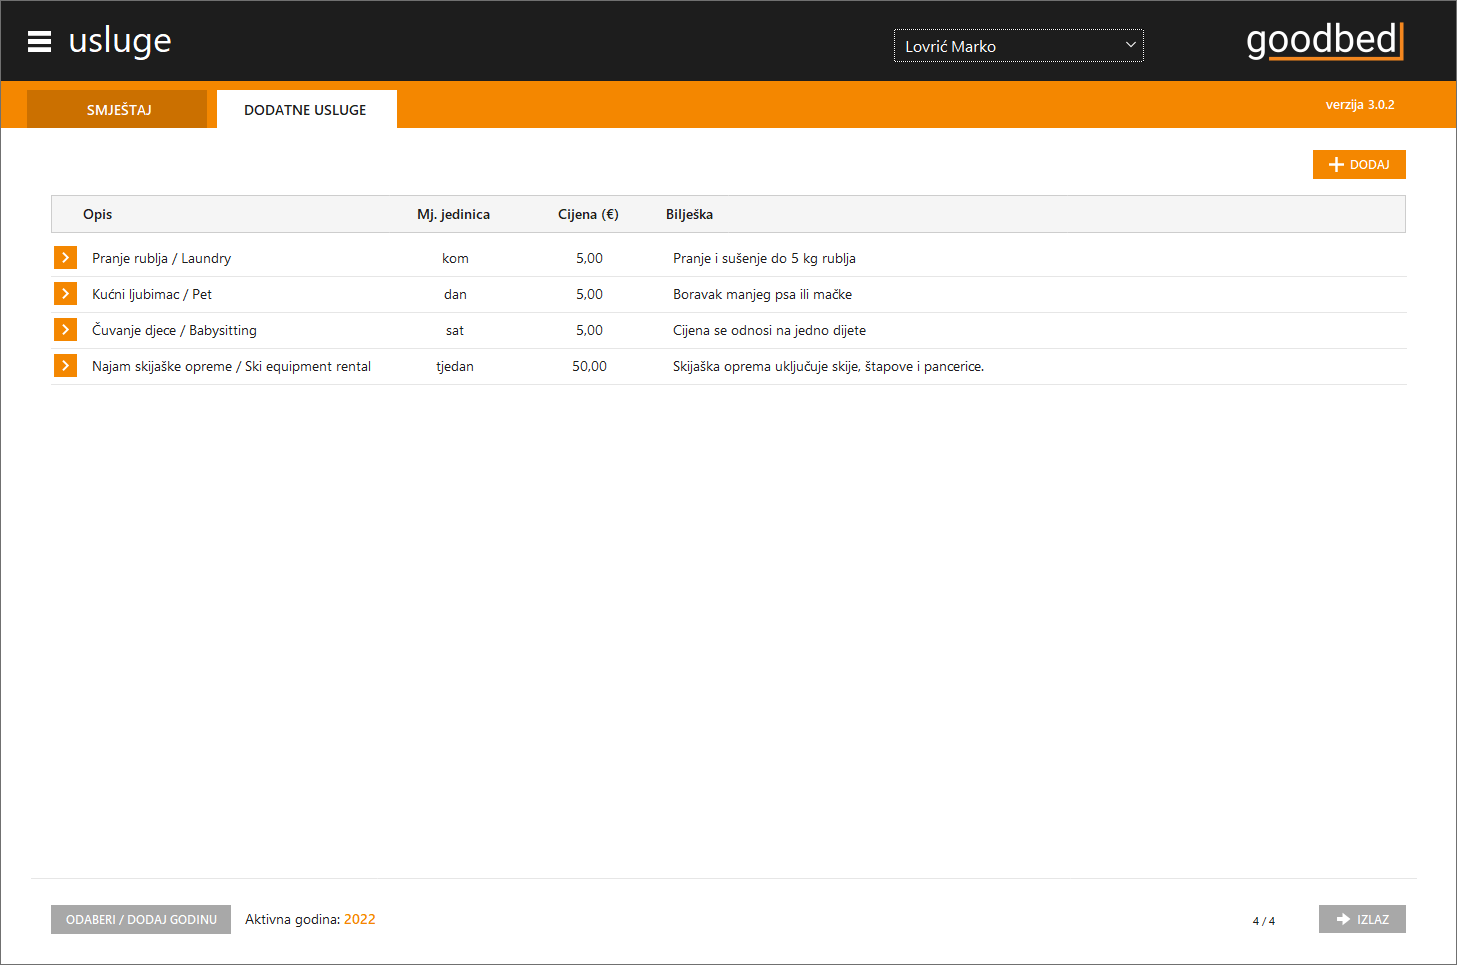1457x965 pixels.
Task: Click the 'tjedan' unit cell
Action: pyautogui.click(x=455, y=366)
